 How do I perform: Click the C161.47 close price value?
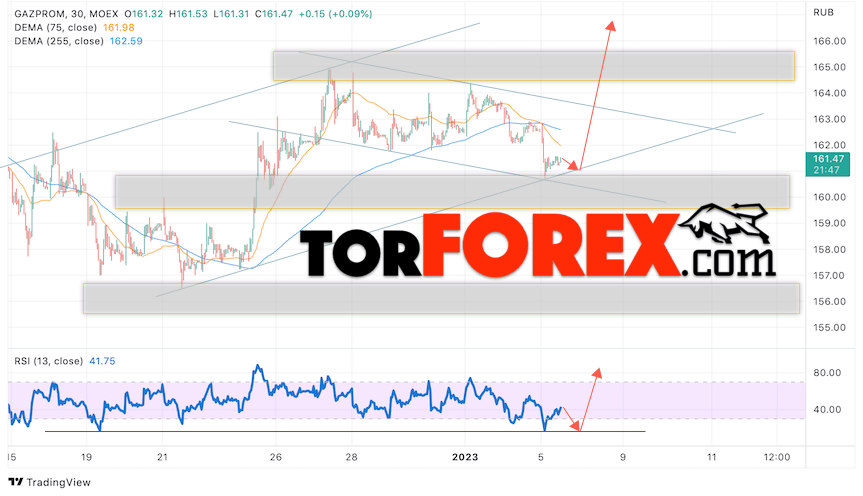click(274, 14)
